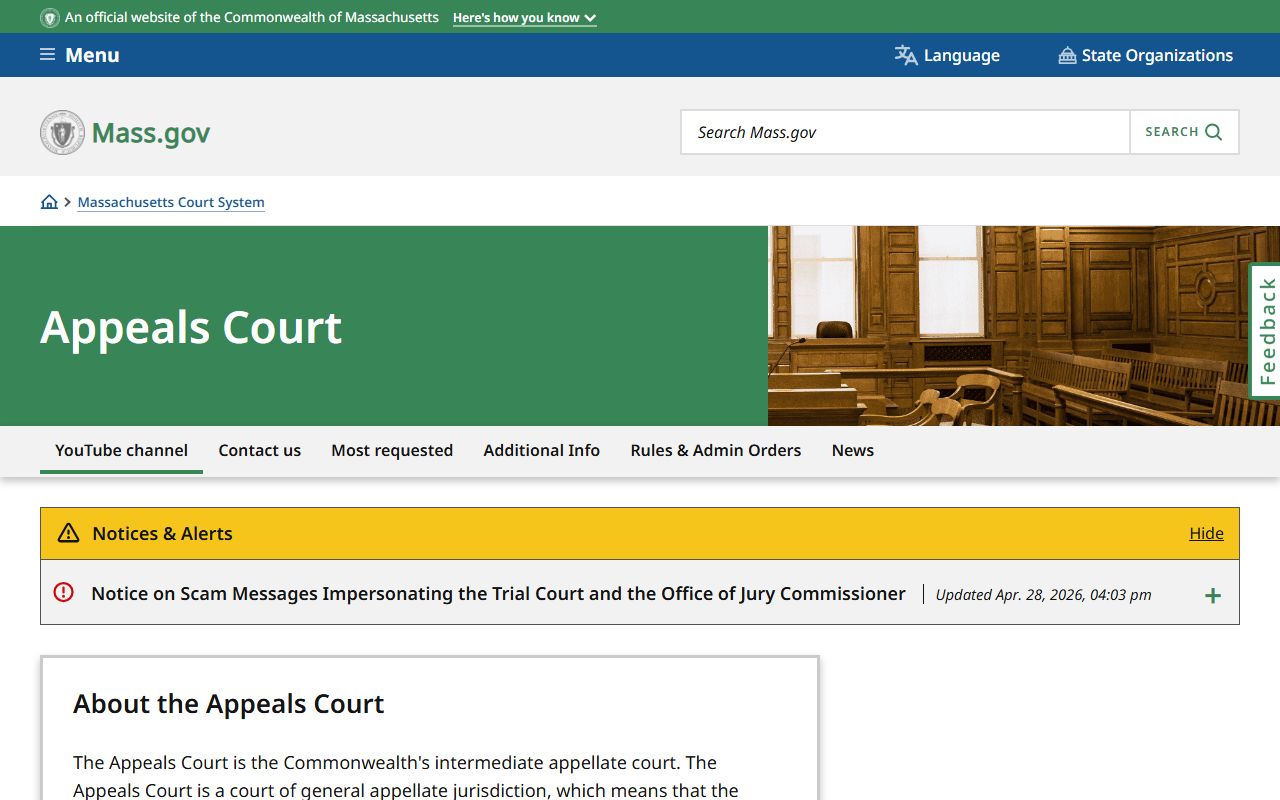Hide the Notices & Alerts section
This screenshot has width=1280, height=800.
coord(1206,533)
